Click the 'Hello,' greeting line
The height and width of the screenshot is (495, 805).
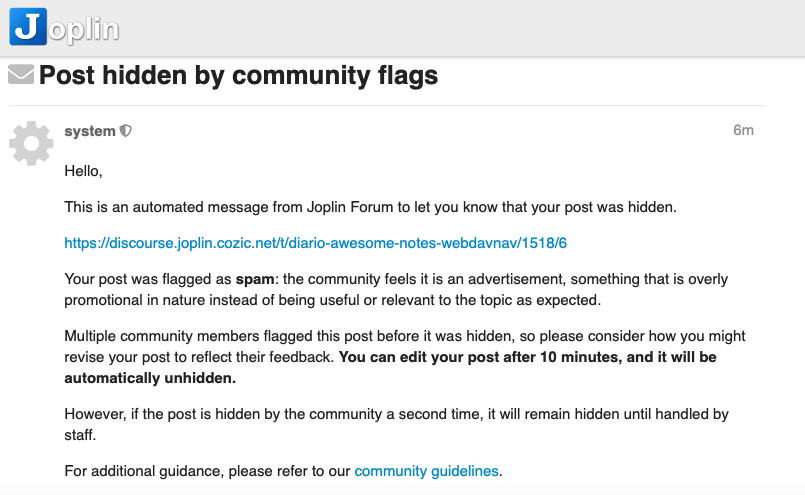point(83,171)
